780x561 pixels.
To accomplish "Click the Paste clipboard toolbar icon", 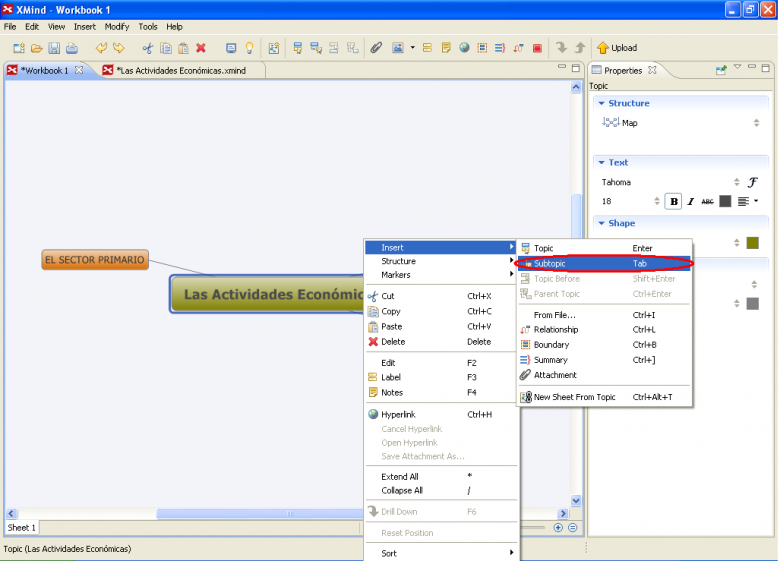I will [184, 48].
